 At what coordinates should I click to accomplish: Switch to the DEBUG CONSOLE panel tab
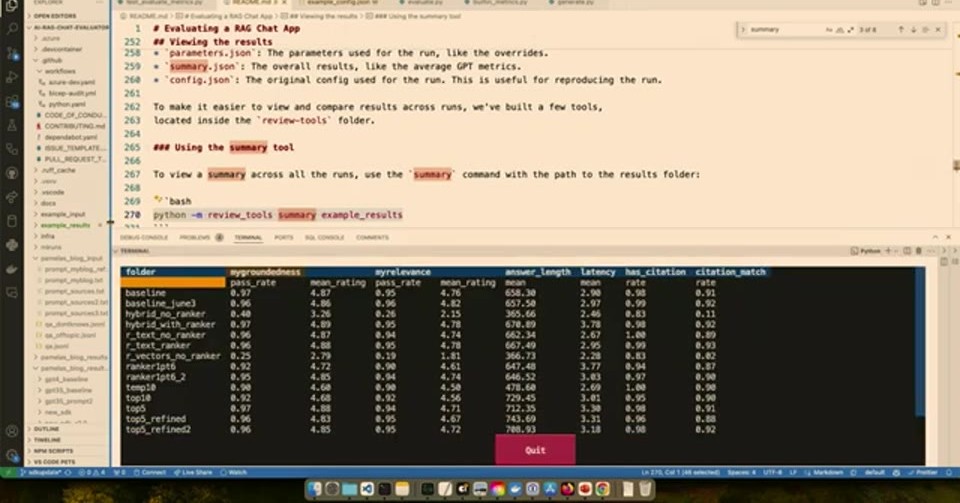pos(144,237)
